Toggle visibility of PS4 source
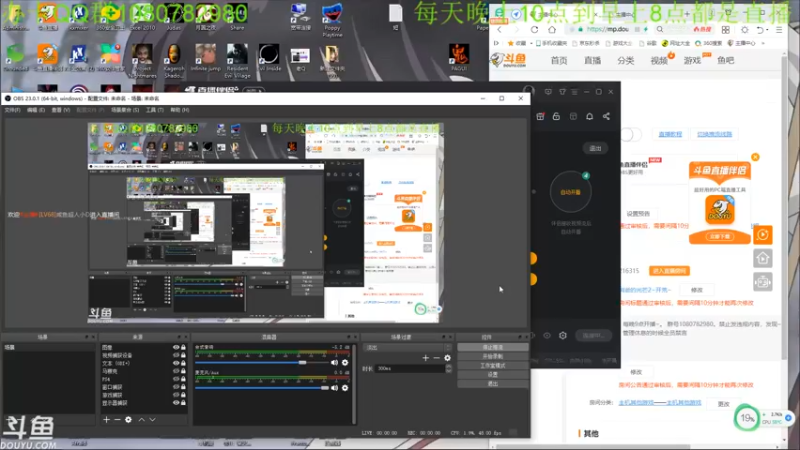This screenshot has width=800, height=450. (x=176, y=379)
